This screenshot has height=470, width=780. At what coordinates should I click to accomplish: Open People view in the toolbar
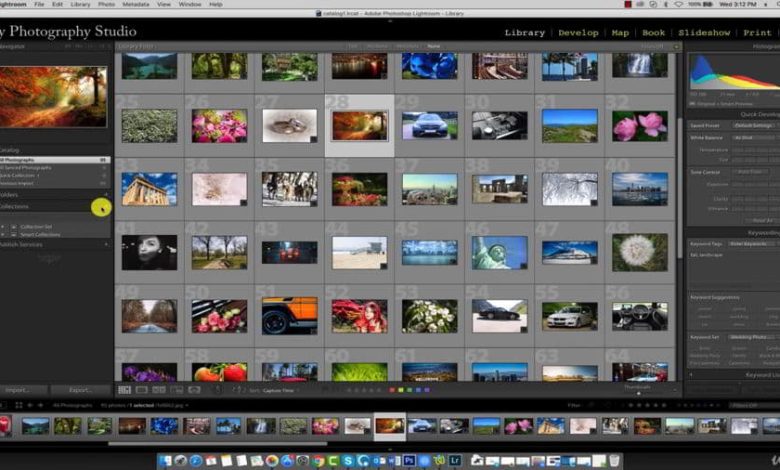pyautogui.click(x=194, y=390)
